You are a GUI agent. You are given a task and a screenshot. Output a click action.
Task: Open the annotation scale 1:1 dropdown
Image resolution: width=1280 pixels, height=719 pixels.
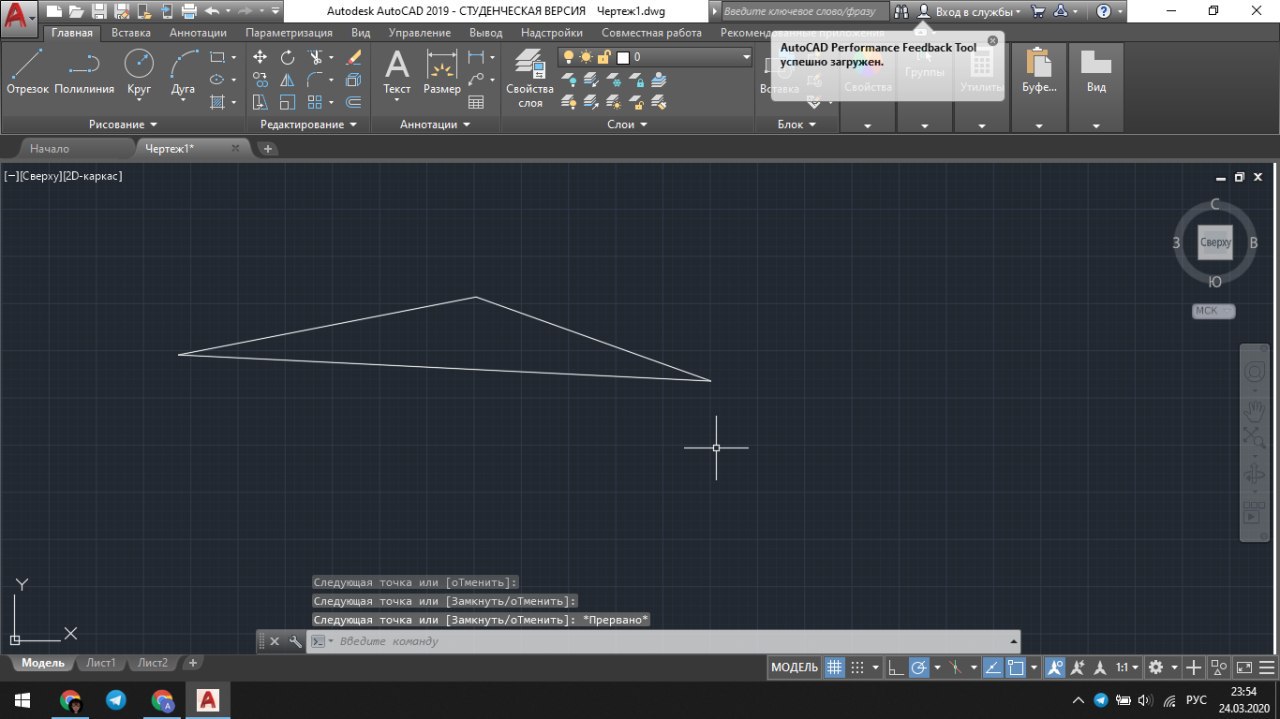click(1127, 668)
